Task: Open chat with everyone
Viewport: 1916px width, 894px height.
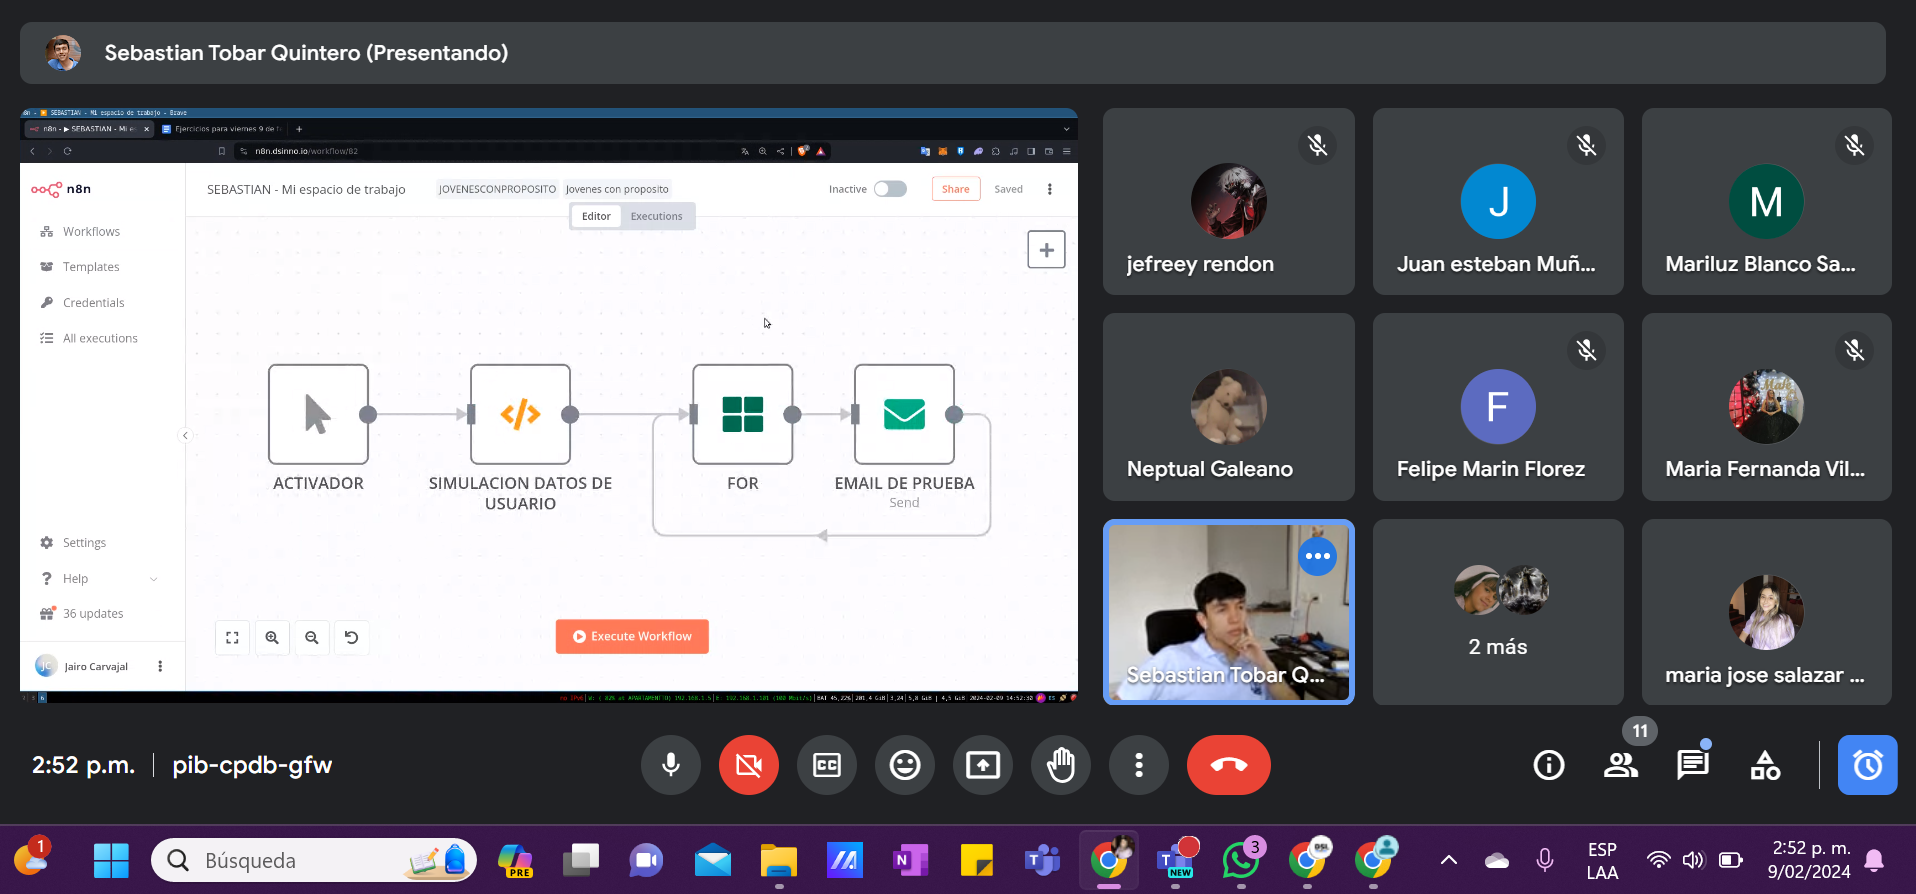Action: point(1693,765)
